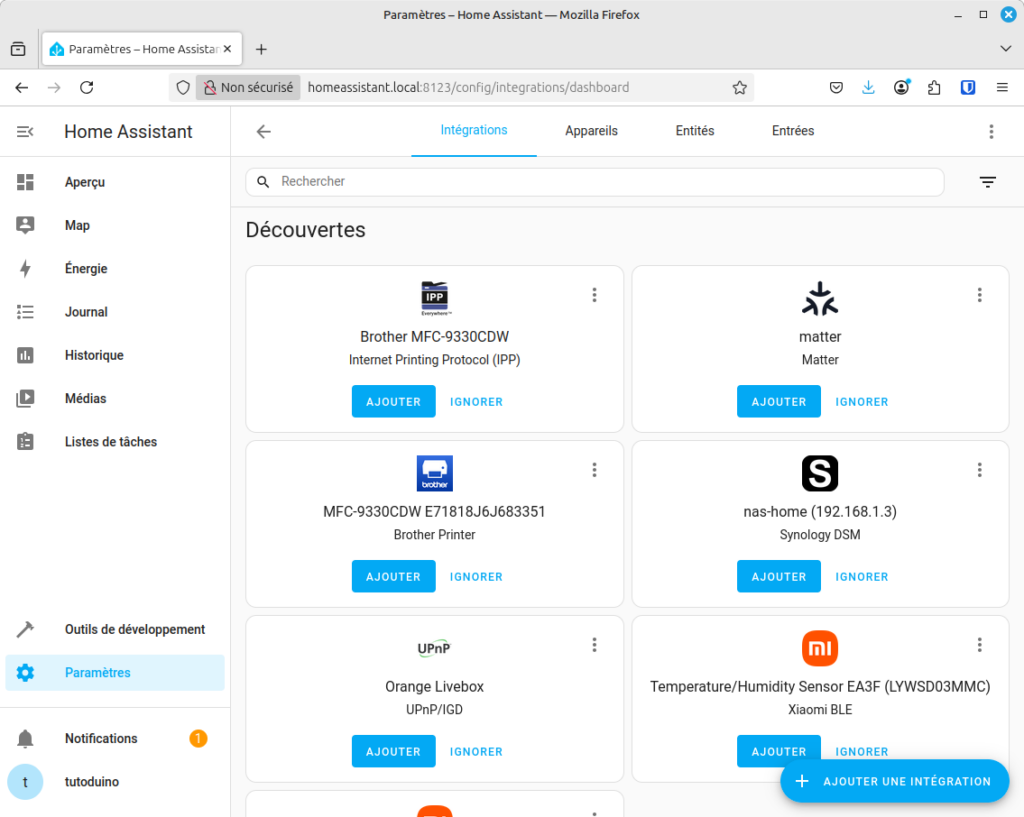Switch to the Entrées tab

[793, 131]
